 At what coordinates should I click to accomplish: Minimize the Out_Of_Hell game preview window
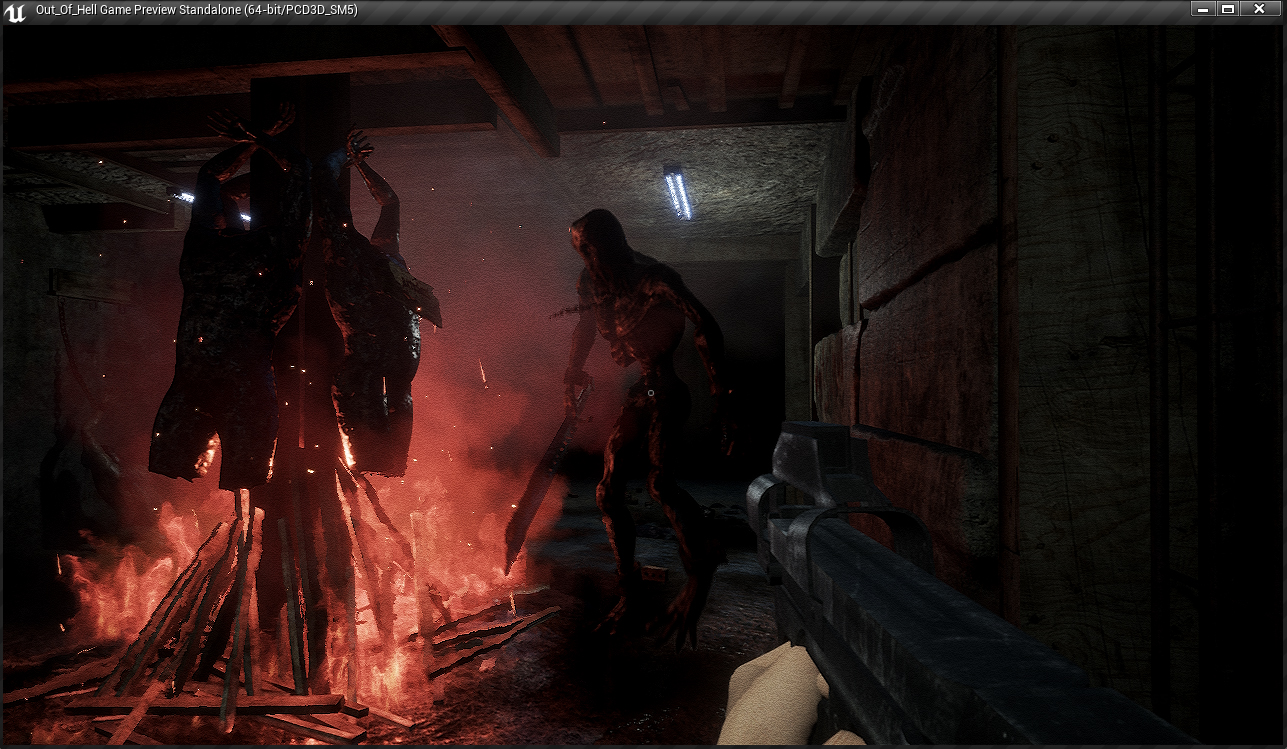point(1203,9)
